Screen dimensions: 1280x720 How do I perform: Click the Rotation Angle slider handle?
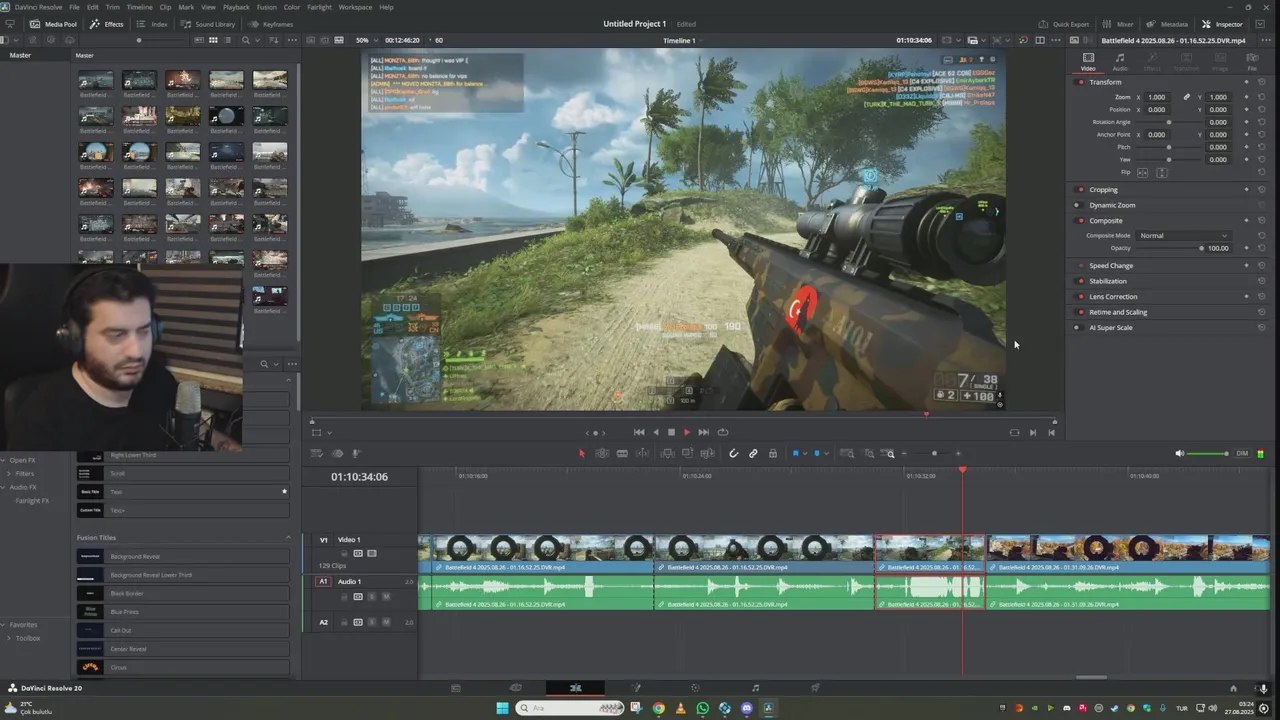pyautogui.click(x=1169, y=122)
